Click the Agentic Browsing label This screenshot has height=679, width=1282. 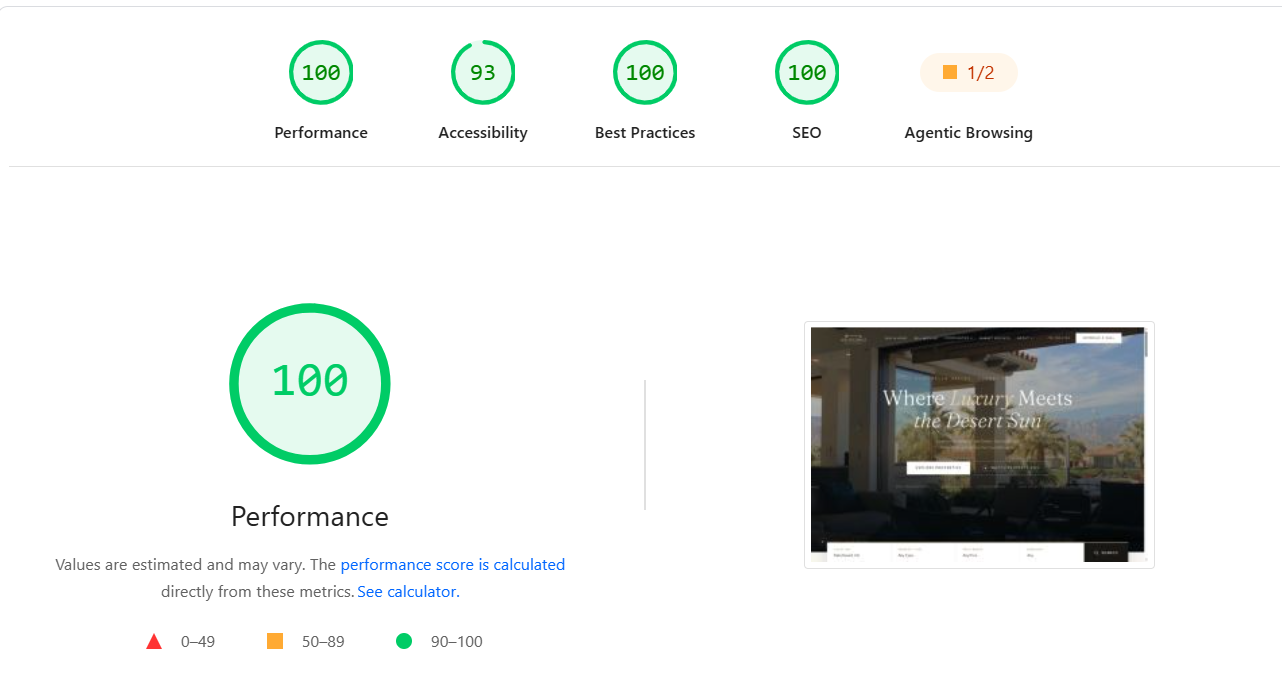pyautogui.click(x=969, y=133)
